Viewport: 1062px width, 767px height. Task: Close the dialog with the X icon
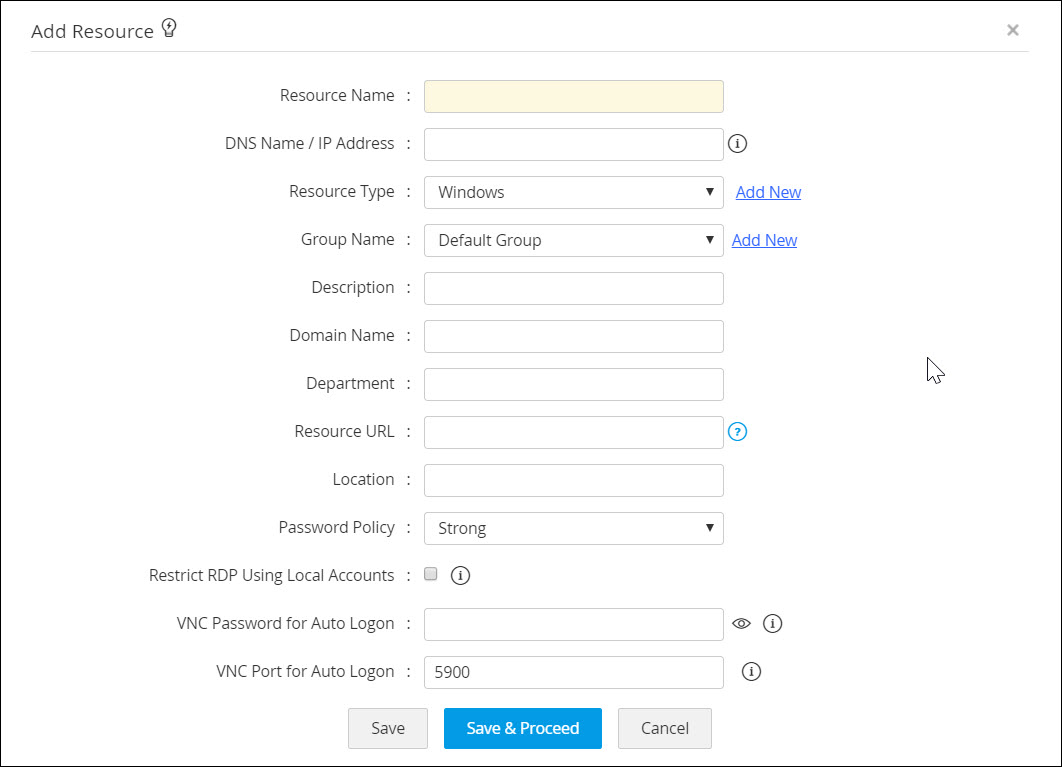pyautogui.click(x=1013, y=30)
